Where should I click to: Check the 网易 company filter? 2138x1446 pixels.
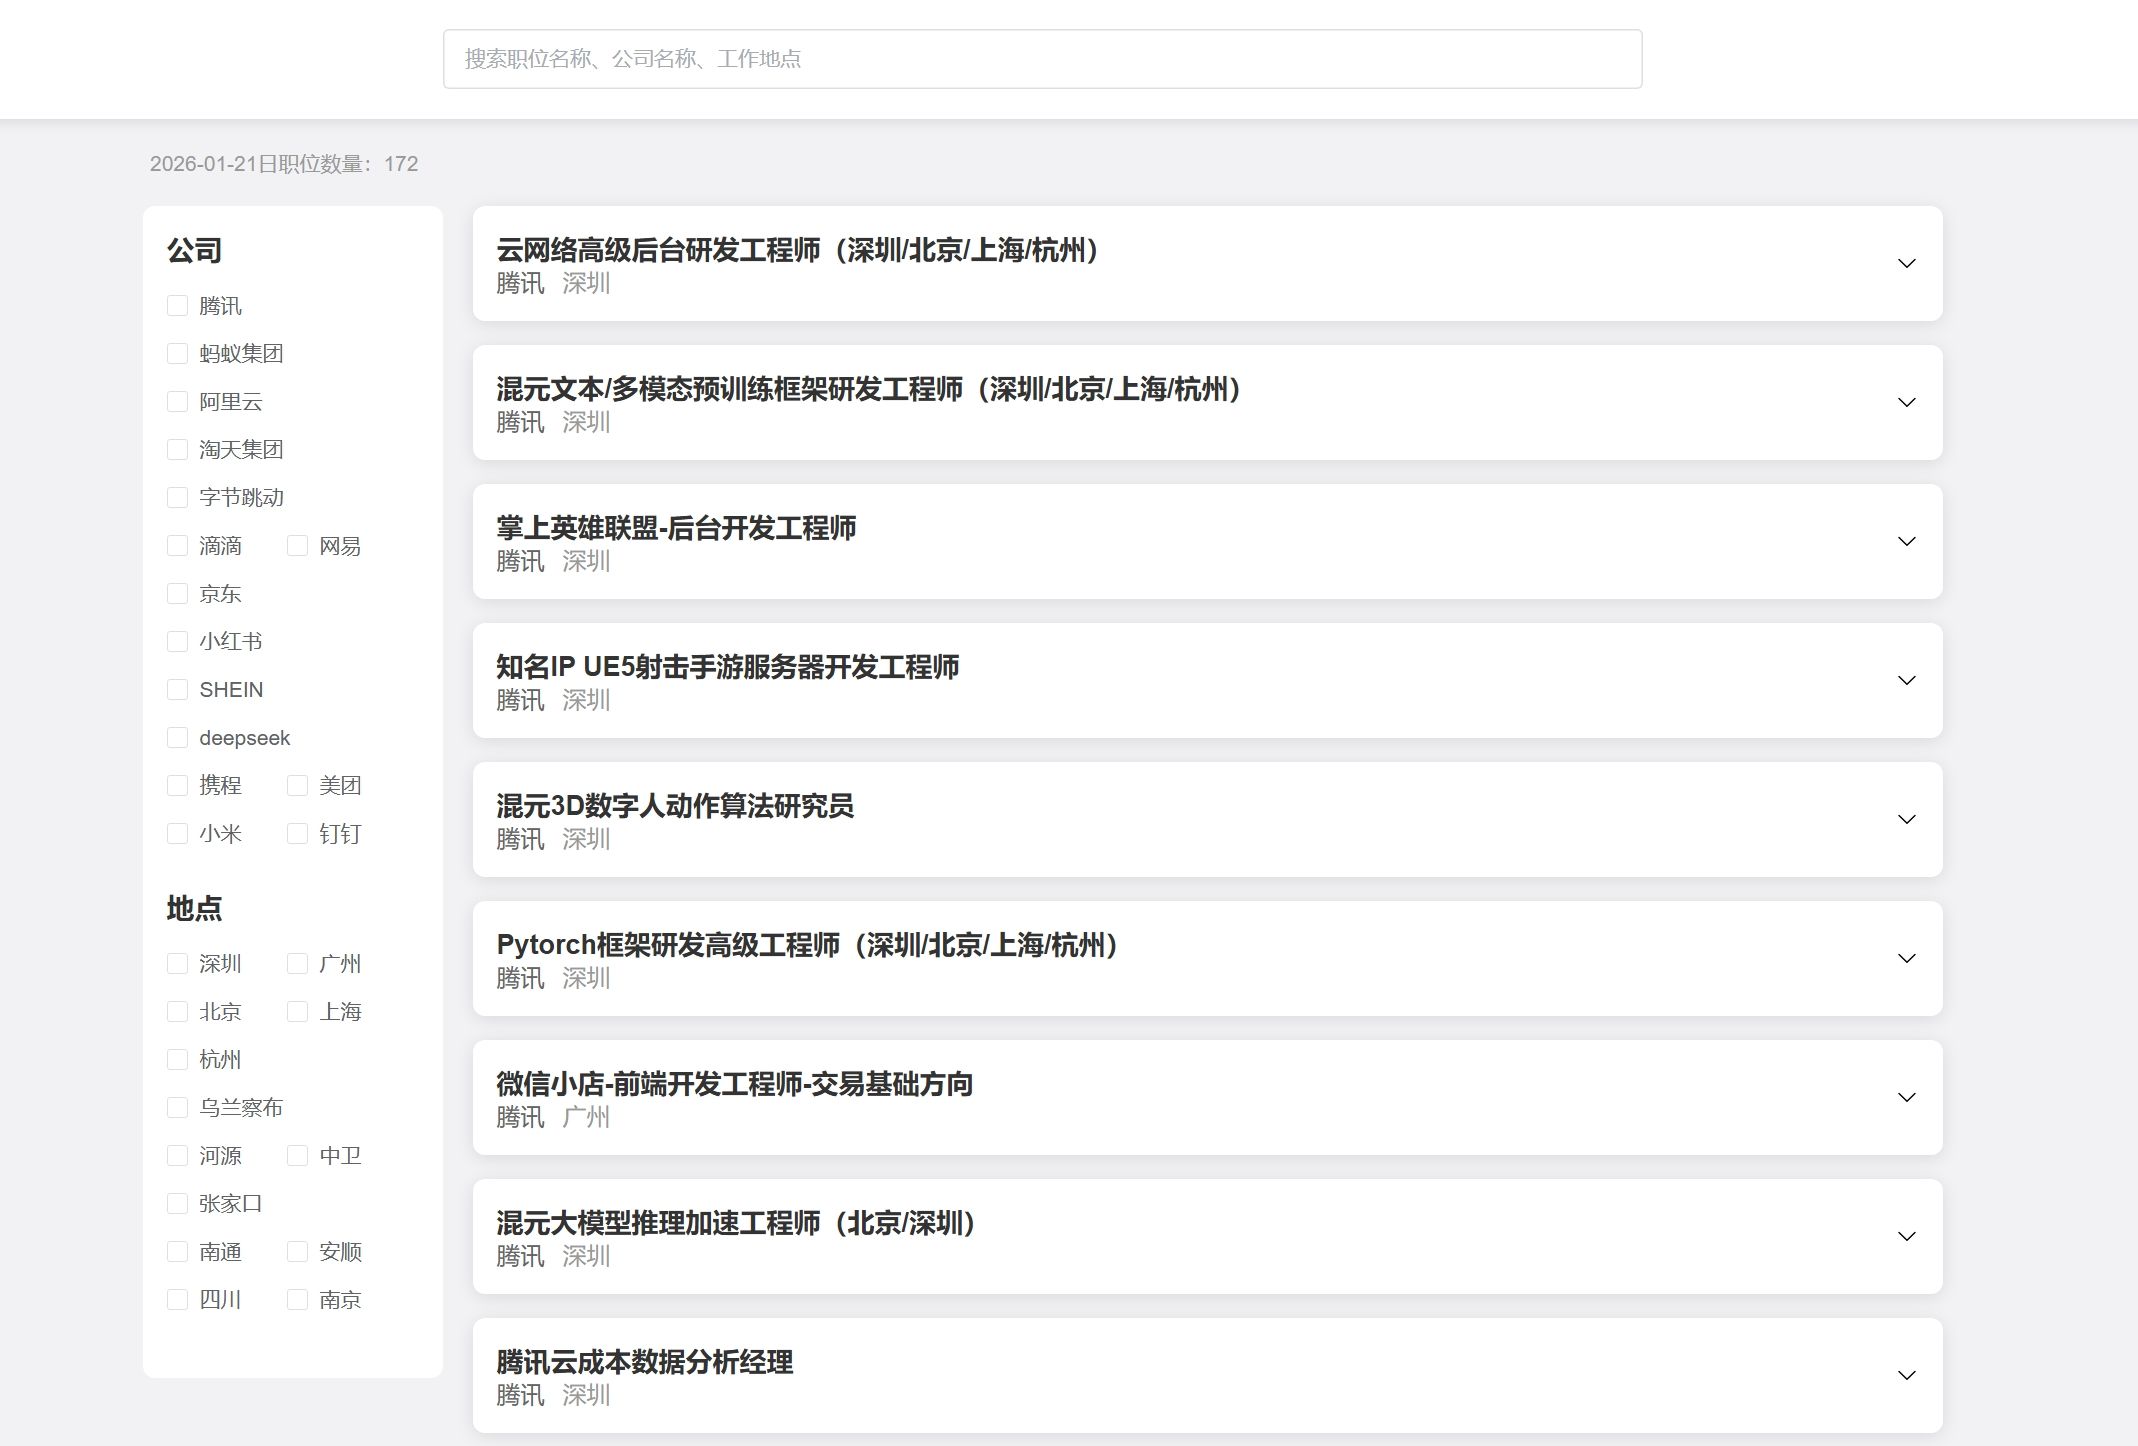pyautogui.click(x=298, y=546)
